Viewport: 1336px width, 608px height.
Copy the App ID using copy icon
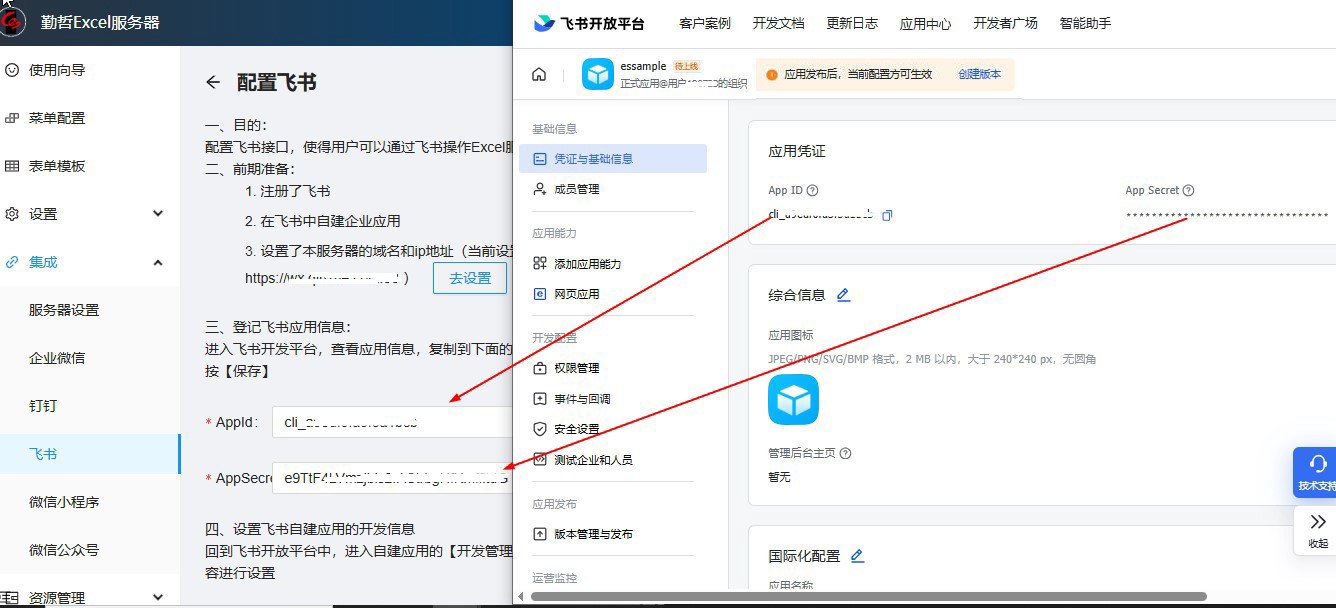pos(887,215)
